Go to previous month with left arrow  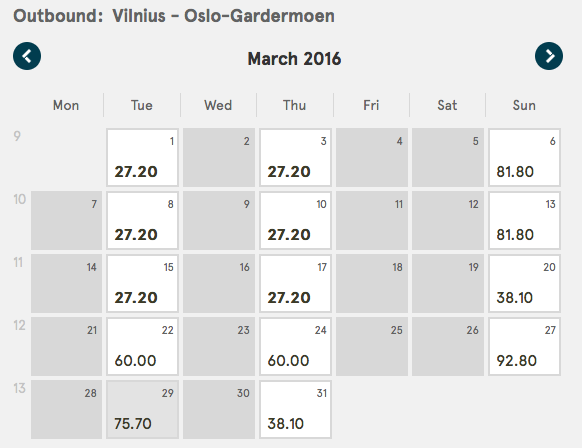point(27,56)
